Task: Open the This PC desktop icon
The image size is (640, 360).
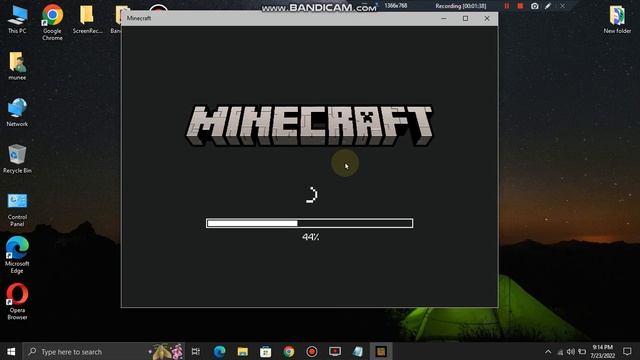Action: point(17,19)
